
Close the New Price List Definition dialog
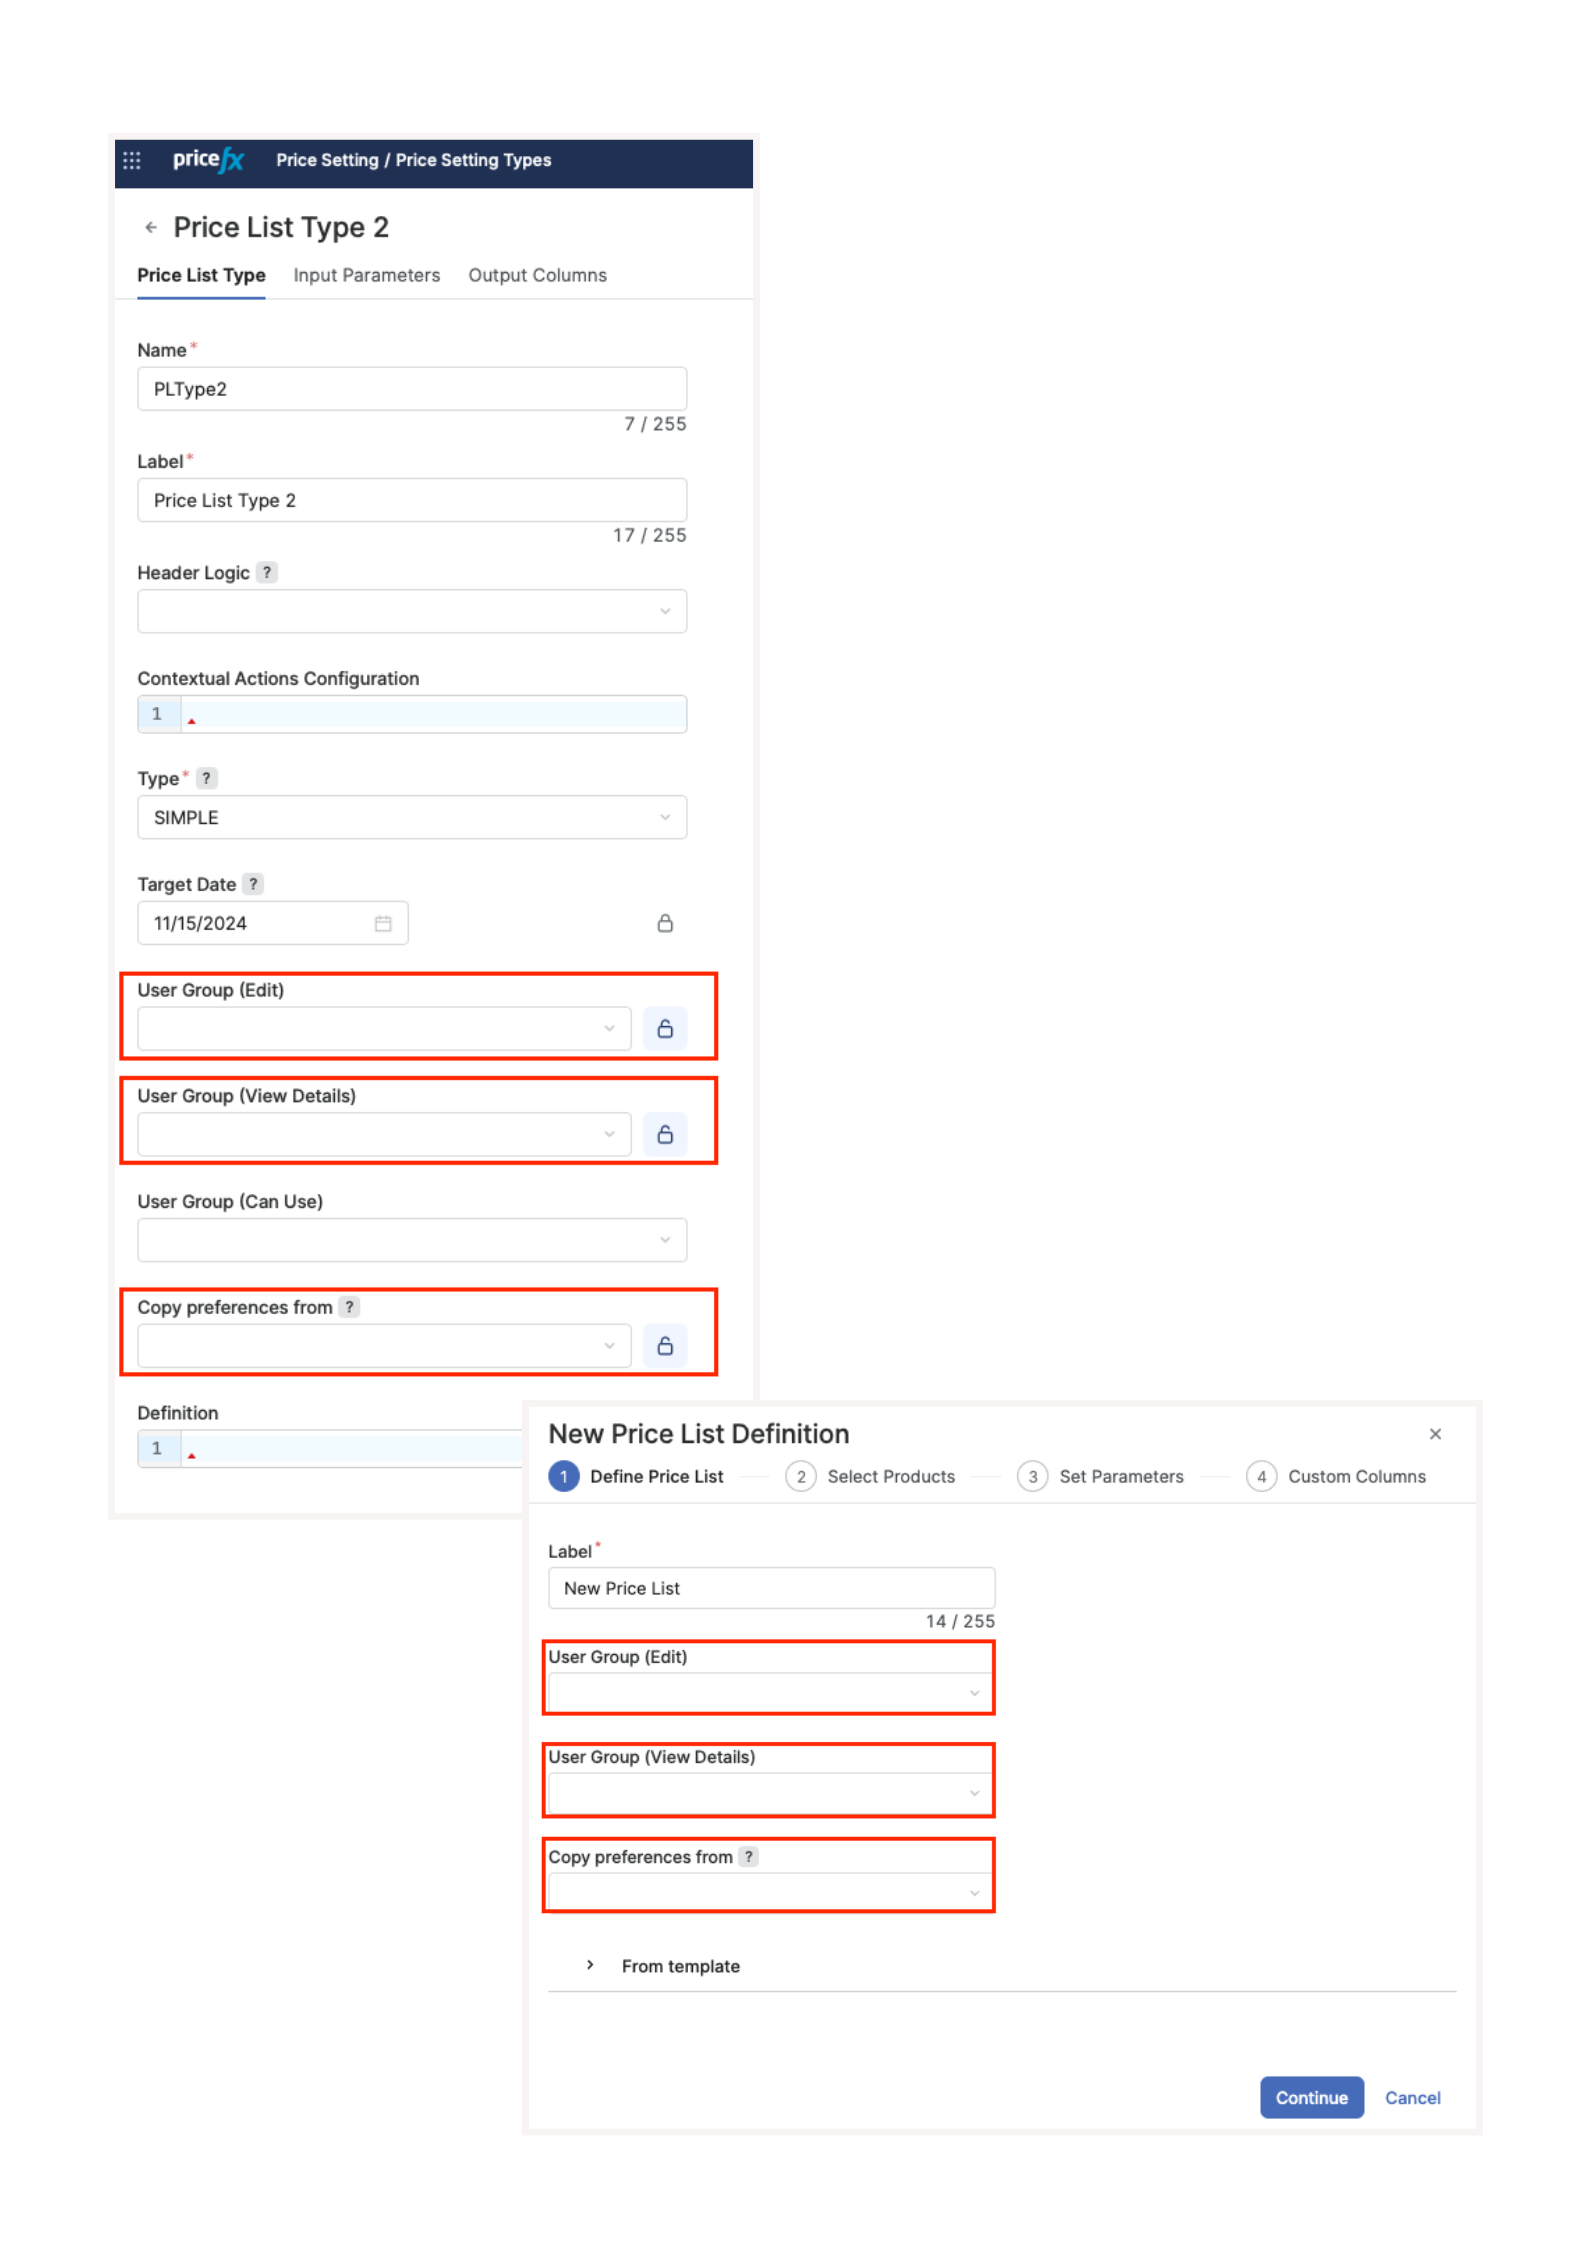1436,1435
